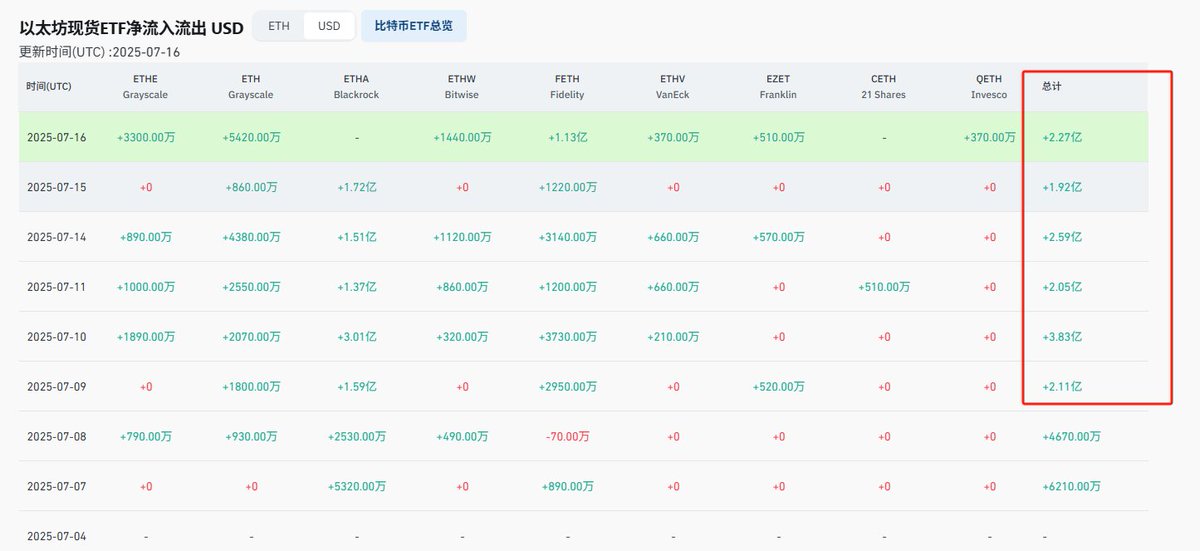The image size is (1200, 551).
Task: Select the USD unit option
Action: [329, 26]
